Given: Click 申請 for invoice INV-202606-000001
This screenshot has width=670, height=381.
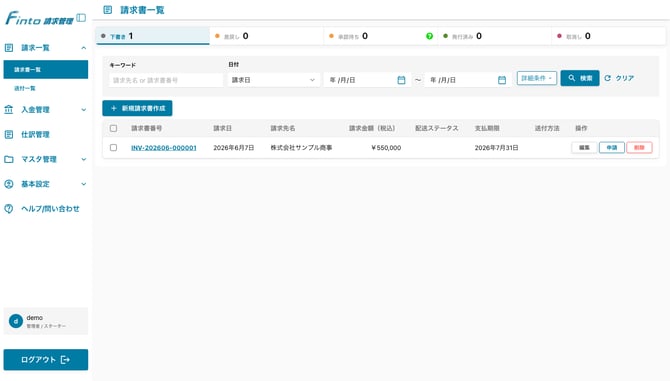Looking at the screenshot, I should 611,147.
